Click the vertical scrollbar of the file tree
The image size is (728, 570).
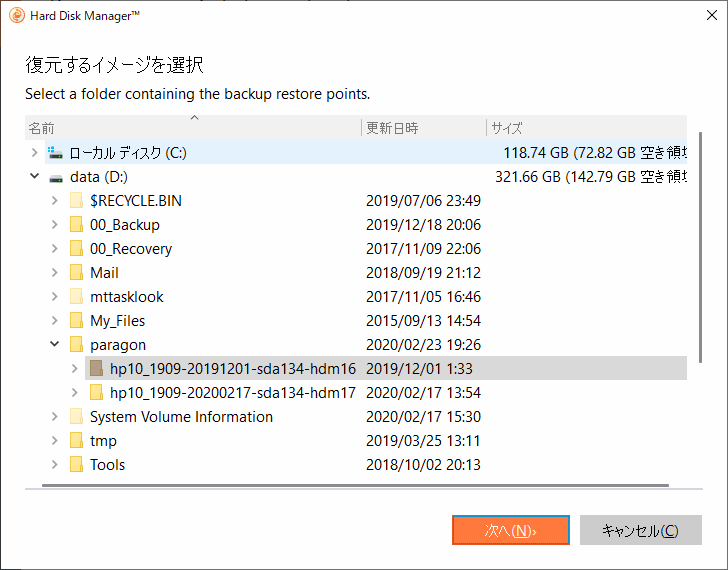click(x=700, y=250)
